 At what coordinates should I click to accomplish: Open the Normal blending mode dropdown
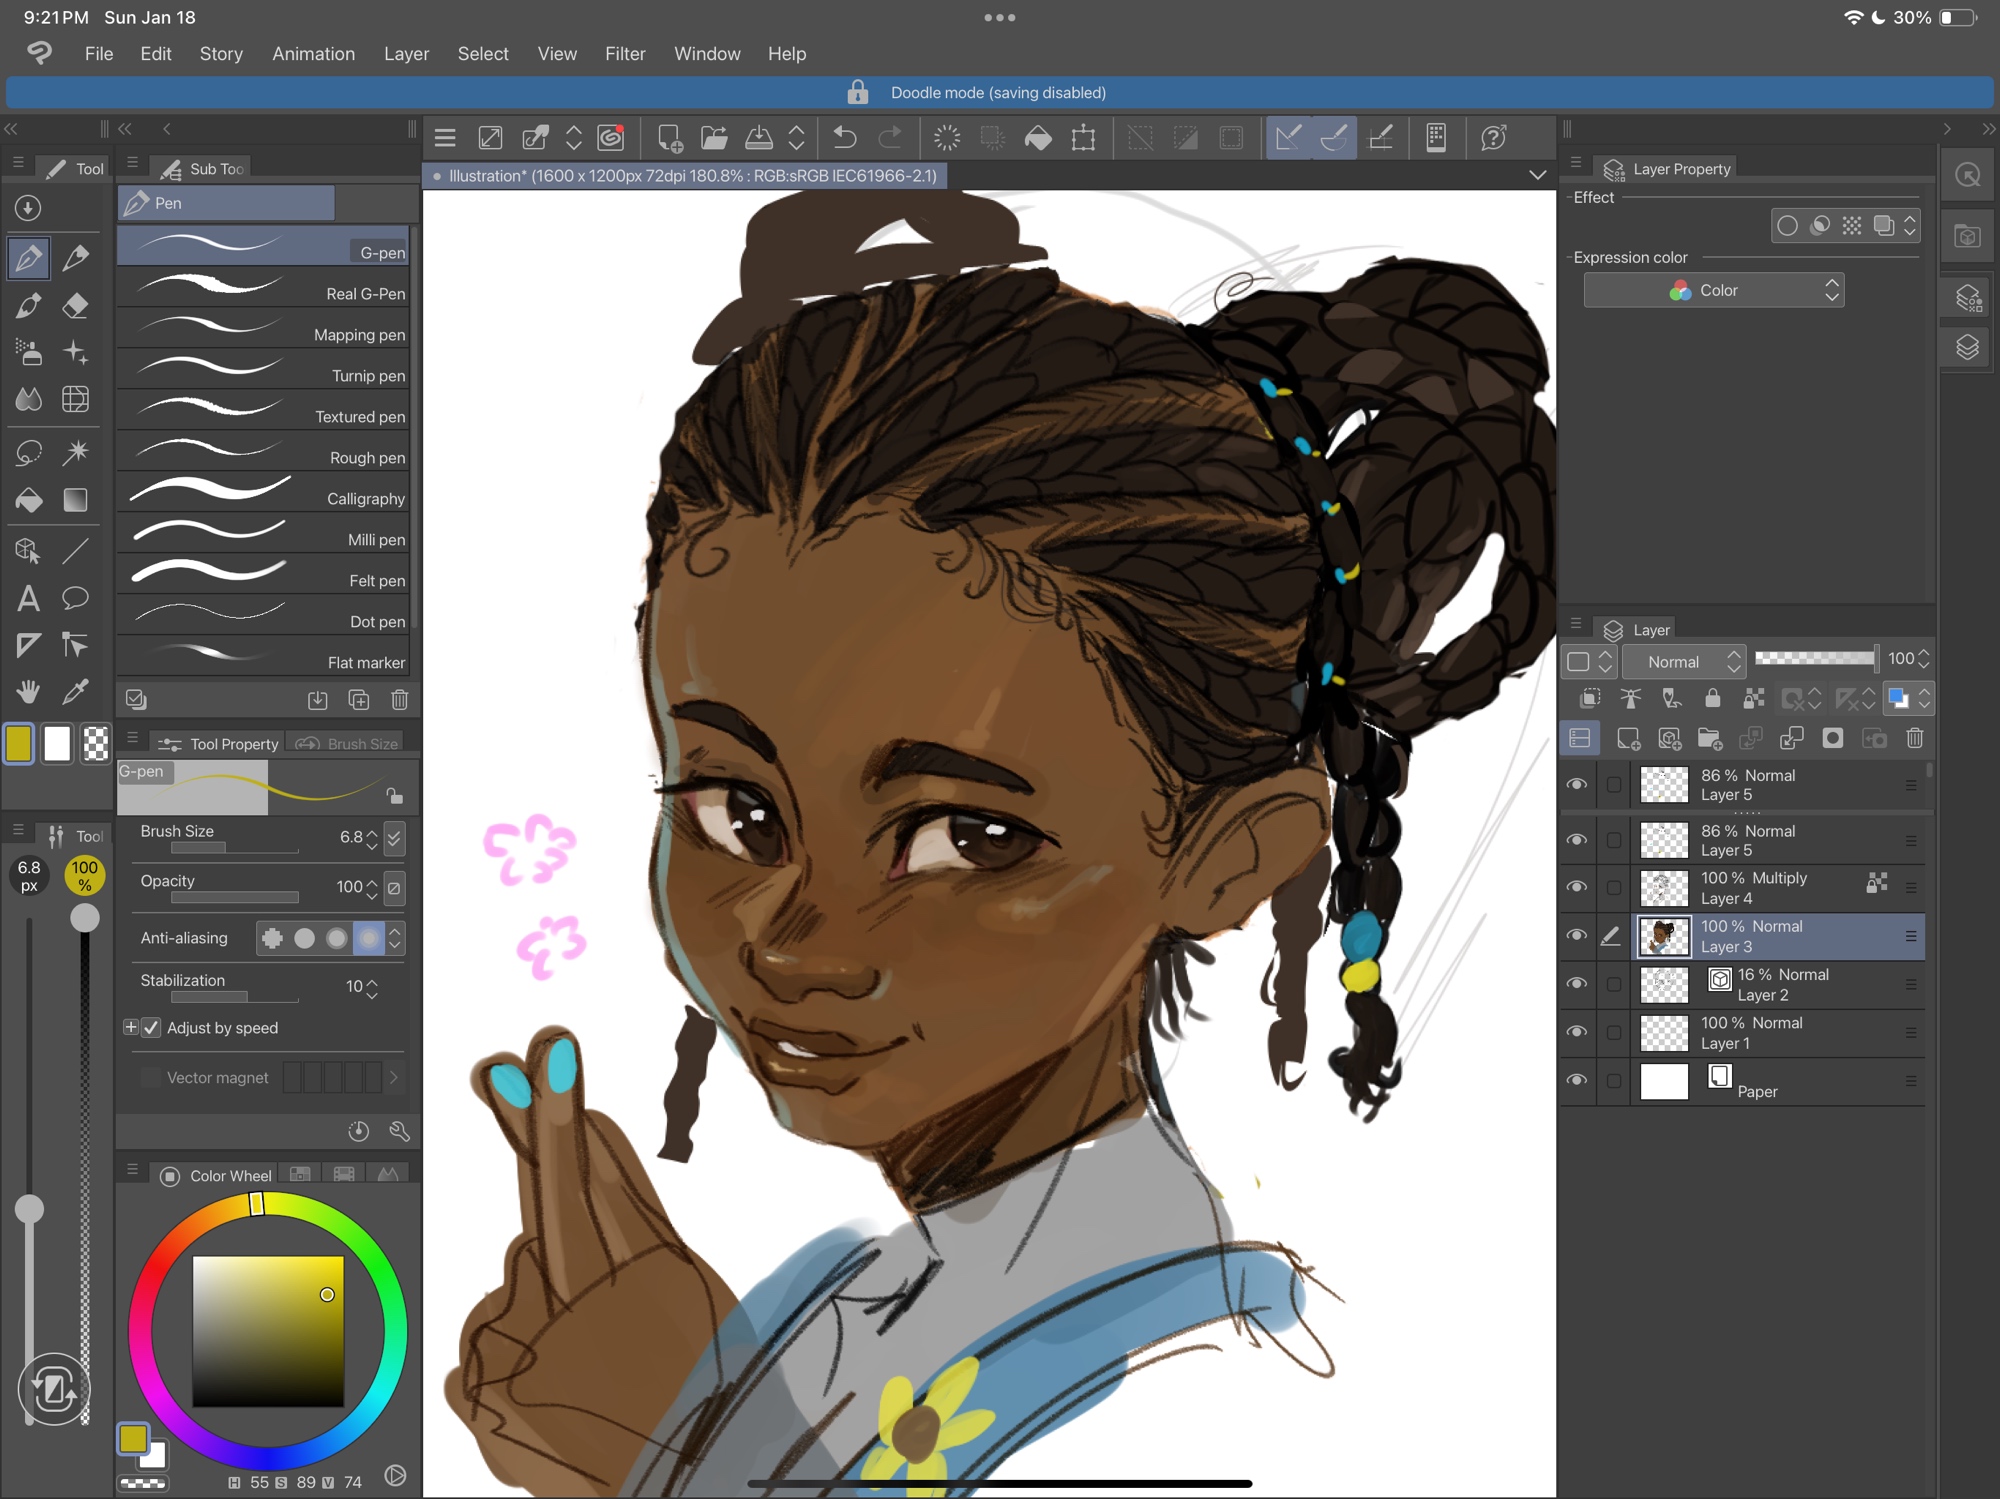click(x=1684, y=661)
